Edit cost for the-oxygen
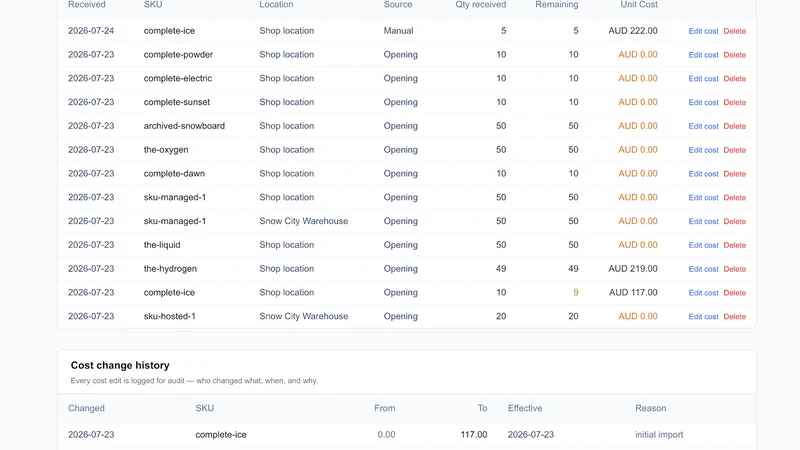Screen dimensions: 800x450 703,150
